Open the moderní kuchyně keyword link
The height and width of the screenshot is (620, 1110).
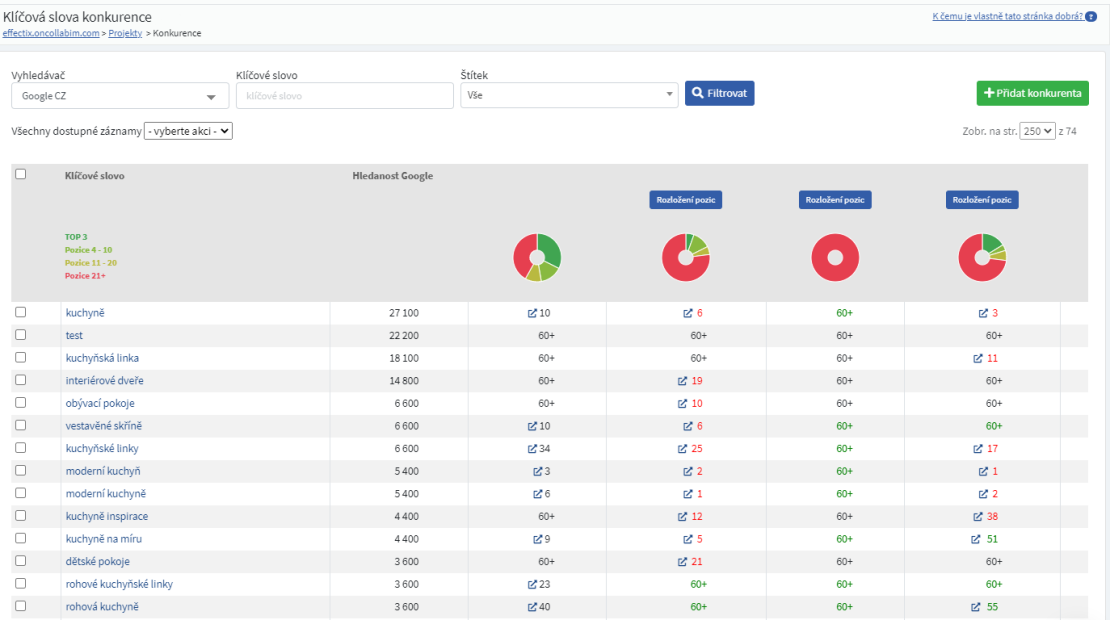coord(105,494)
